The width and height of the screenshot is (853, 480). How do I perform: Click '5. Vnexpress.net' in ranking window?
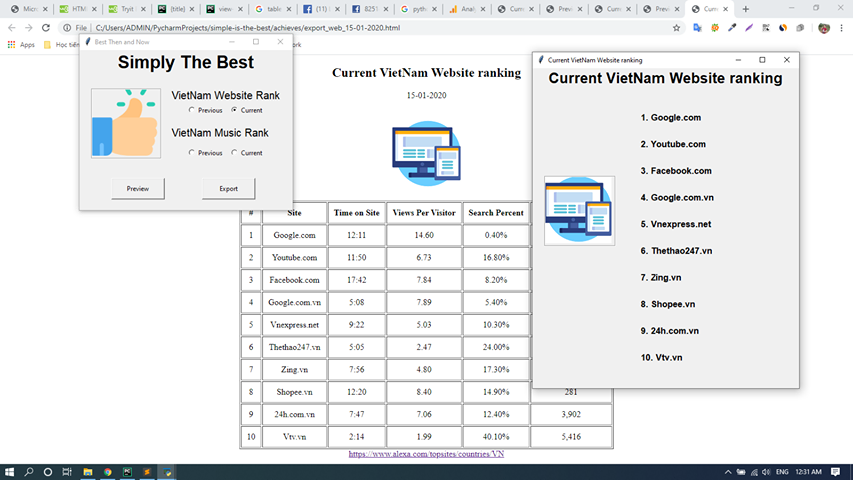676,224
